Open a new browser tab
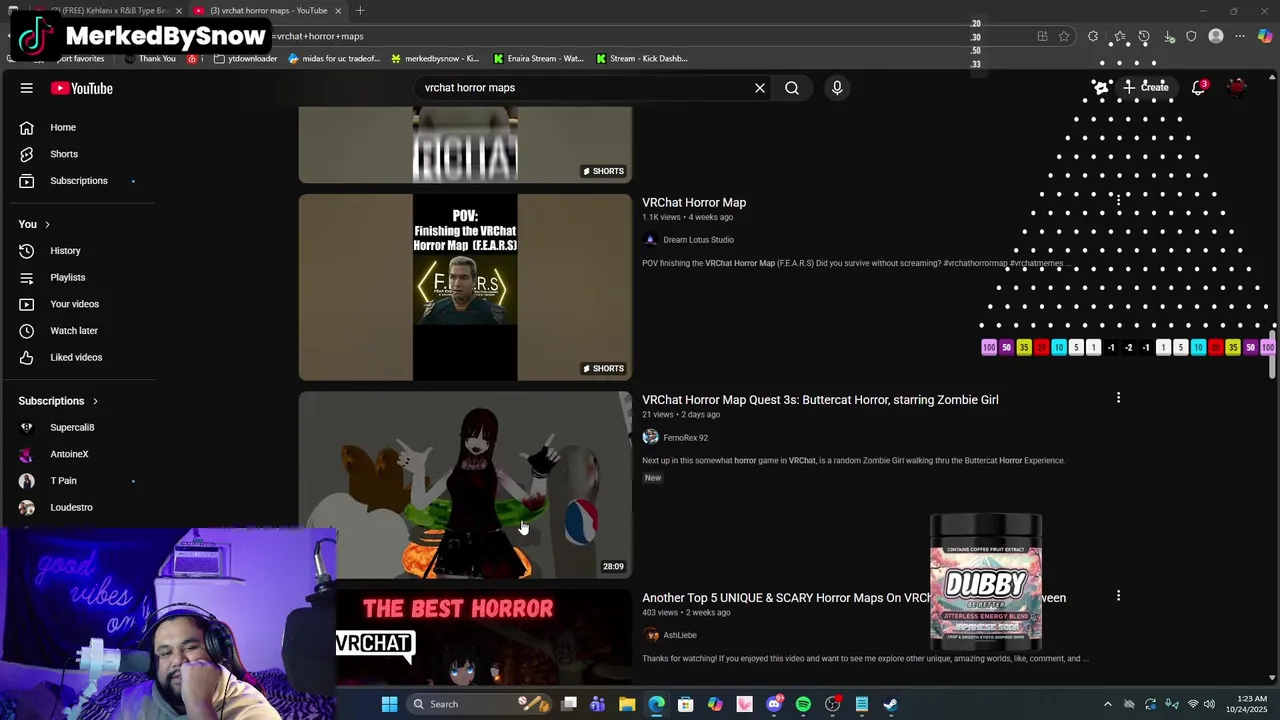1280x720 pixels. [x=360, y=11]
